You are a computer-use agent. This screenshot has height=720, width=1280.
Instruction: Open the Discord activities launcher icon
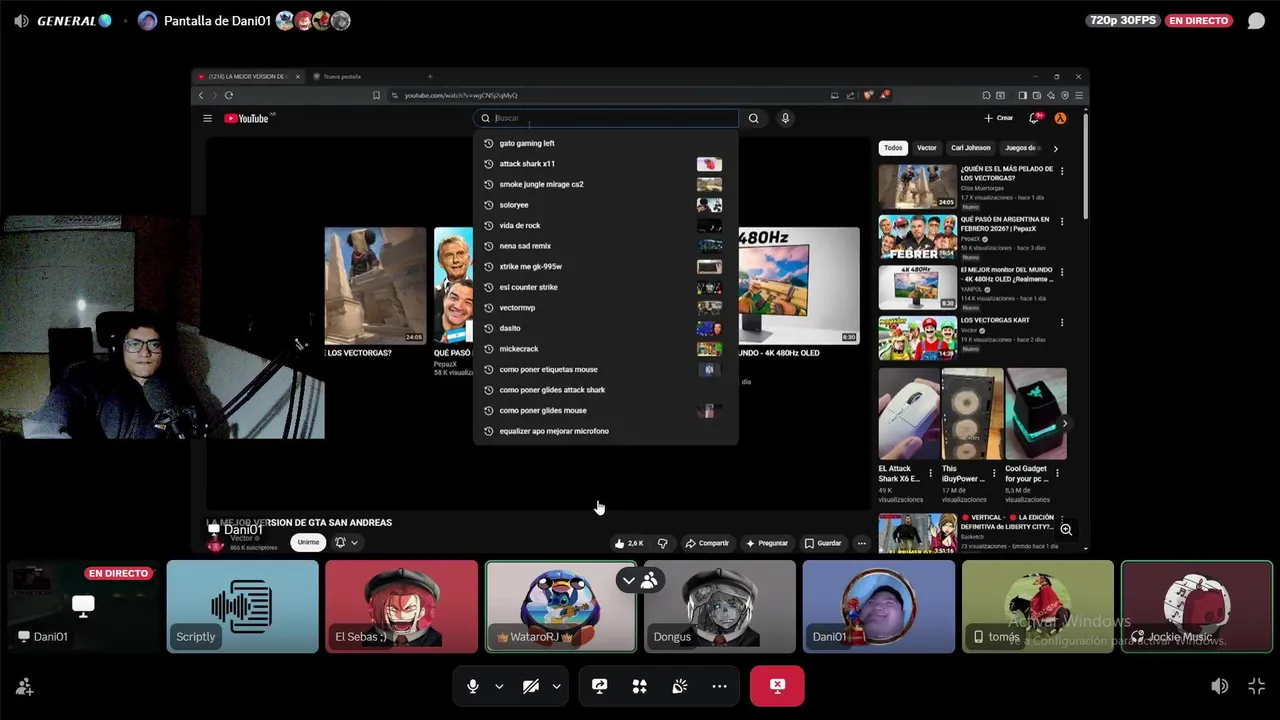(639, 686)
